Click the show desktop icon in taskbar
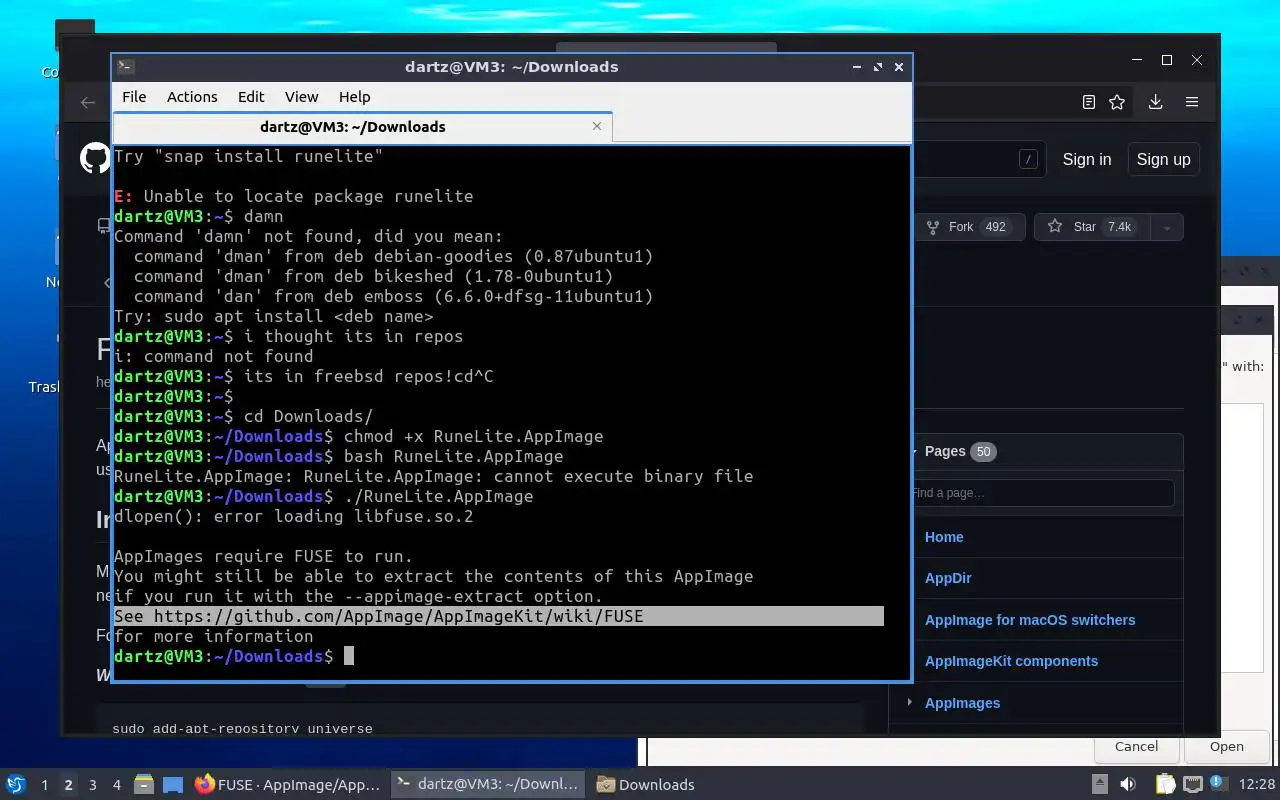The width and height of the screenshot is (1280, 800). 172,785
